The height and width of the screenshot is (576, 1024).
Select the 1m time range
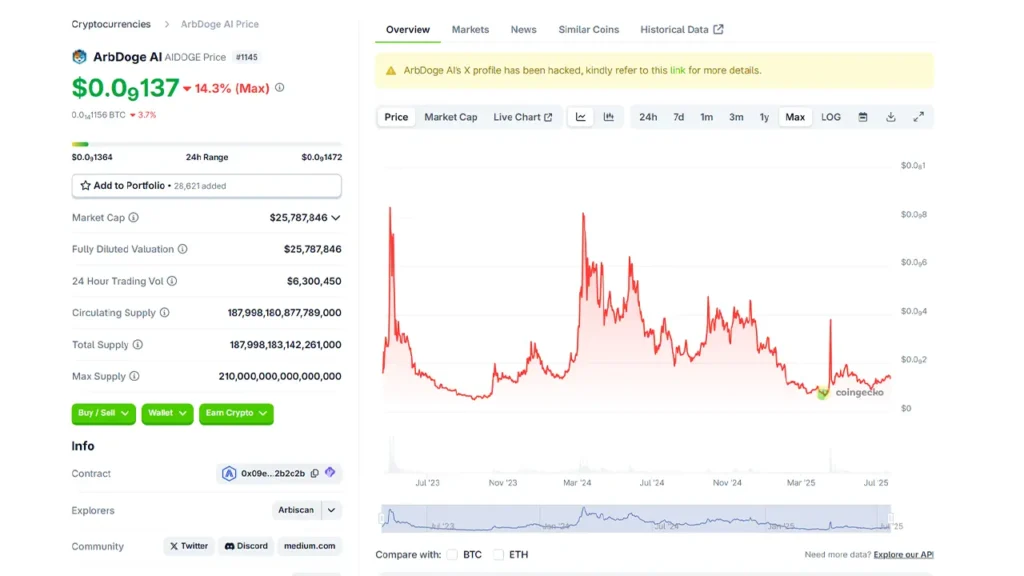[707, 117]
